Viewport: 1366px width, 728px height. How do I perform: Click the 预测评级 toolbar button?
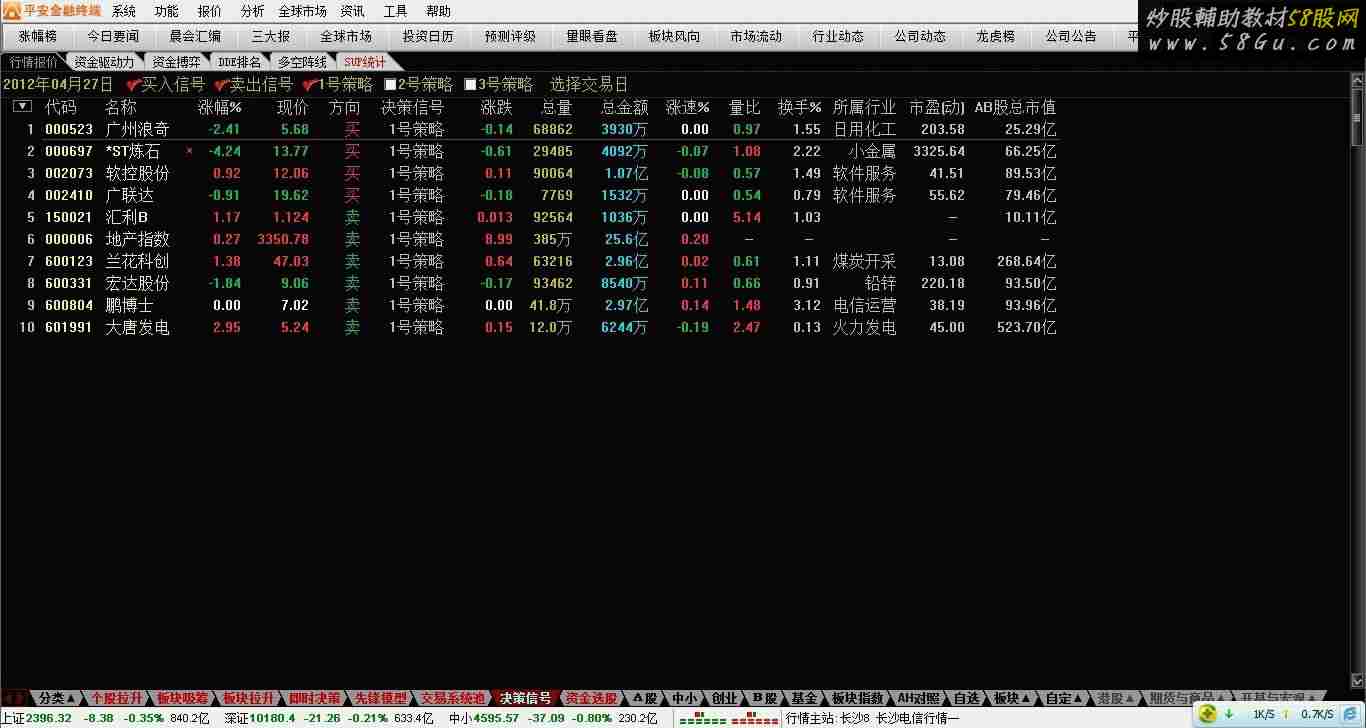click(510, 36)
